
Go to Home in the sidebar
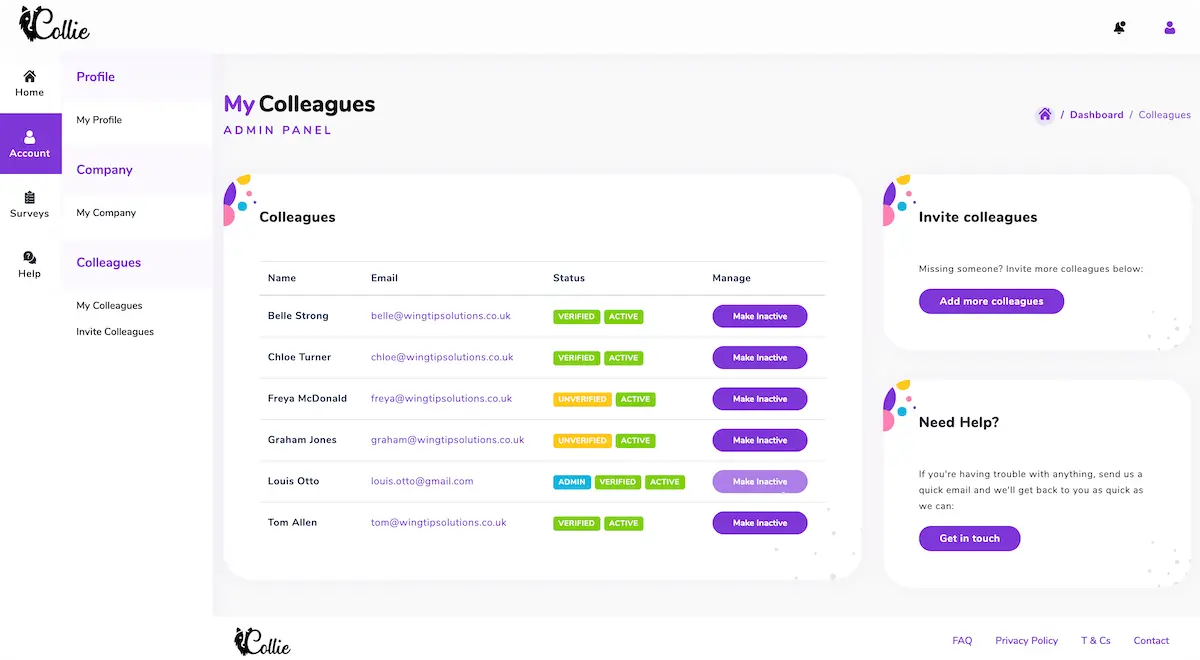30,83
